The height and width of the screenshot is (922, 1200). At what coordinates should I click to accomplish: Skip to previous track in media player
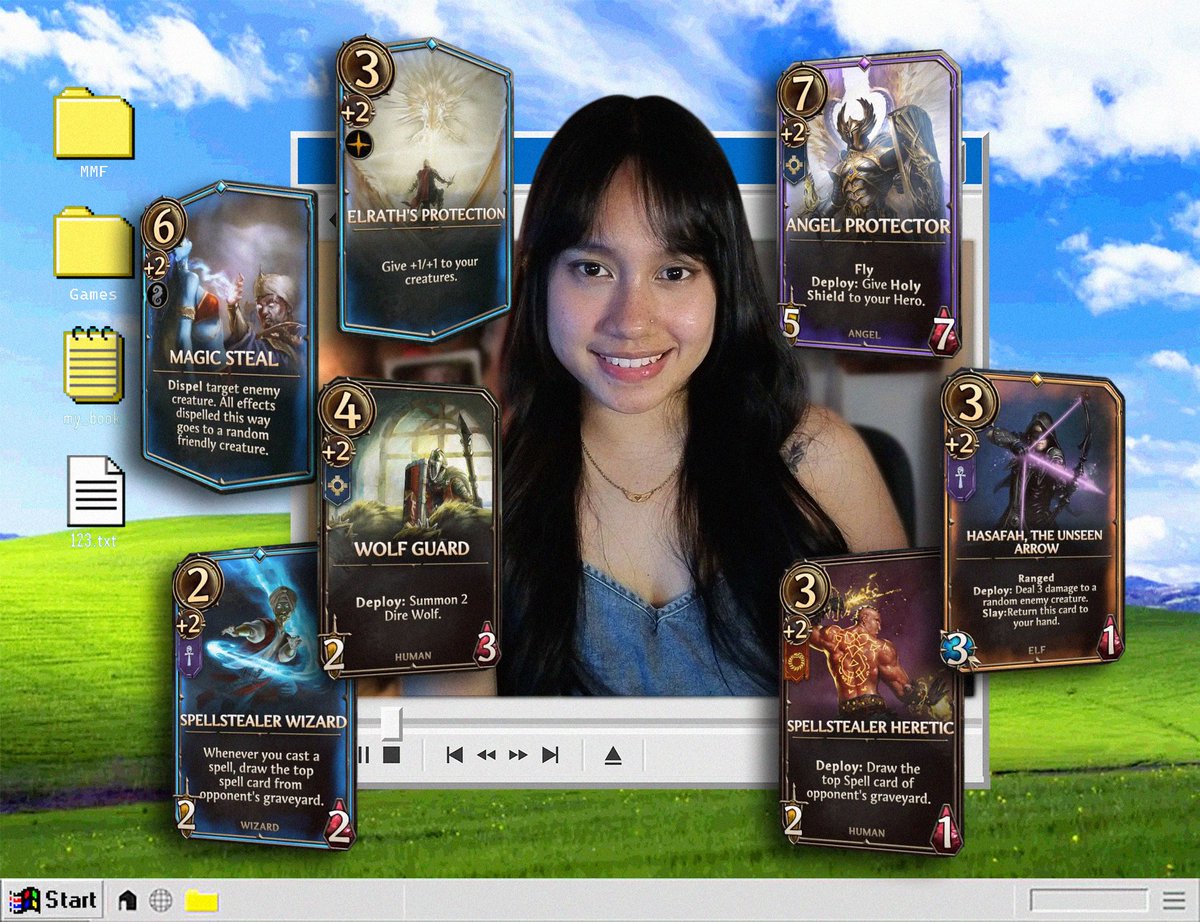[x=454, y=755]
